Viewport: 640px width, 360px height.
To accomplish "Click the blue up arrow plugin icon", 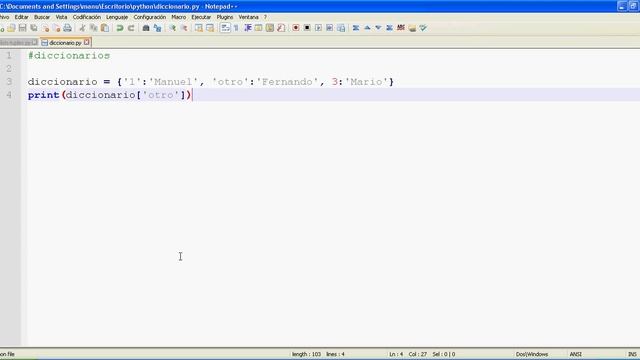I will pyautogui.click(x=367, y=28).
